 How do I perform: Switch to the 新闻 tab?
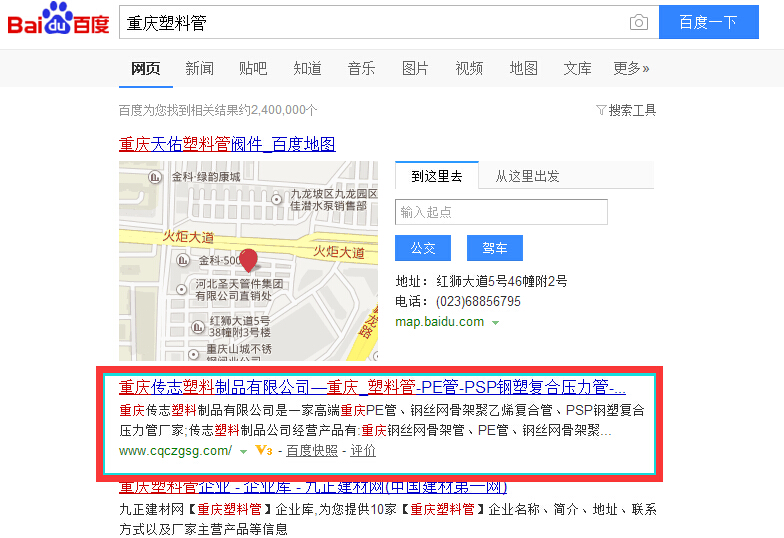point(199,68)
